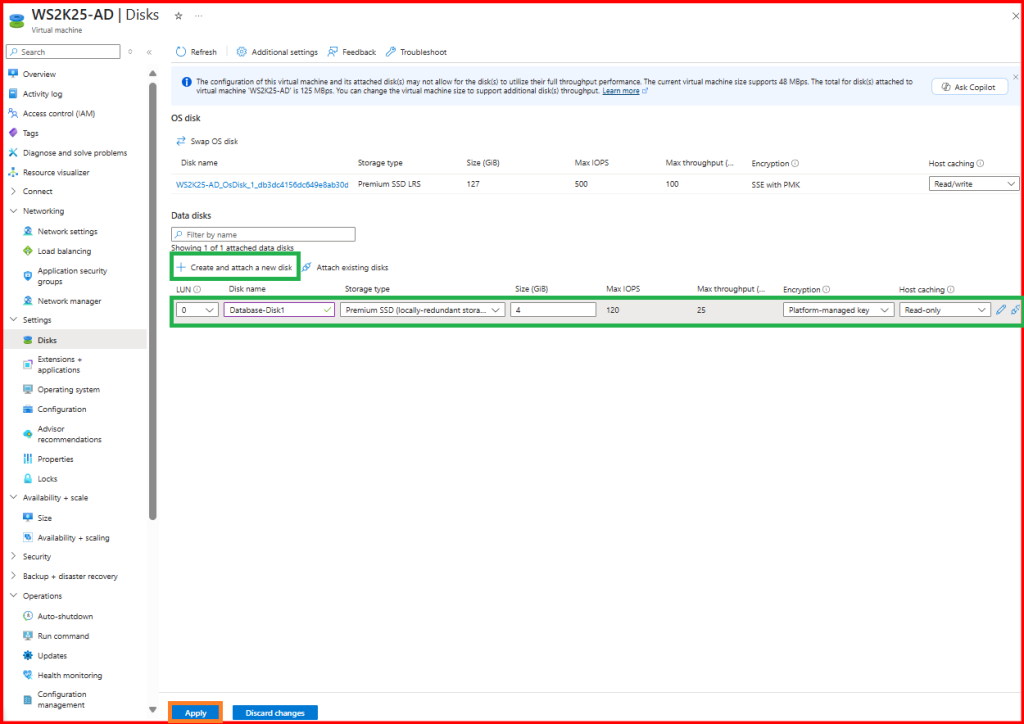
Task: Collapse the sidebar using double chevron
Action: [x=149, y=52]
